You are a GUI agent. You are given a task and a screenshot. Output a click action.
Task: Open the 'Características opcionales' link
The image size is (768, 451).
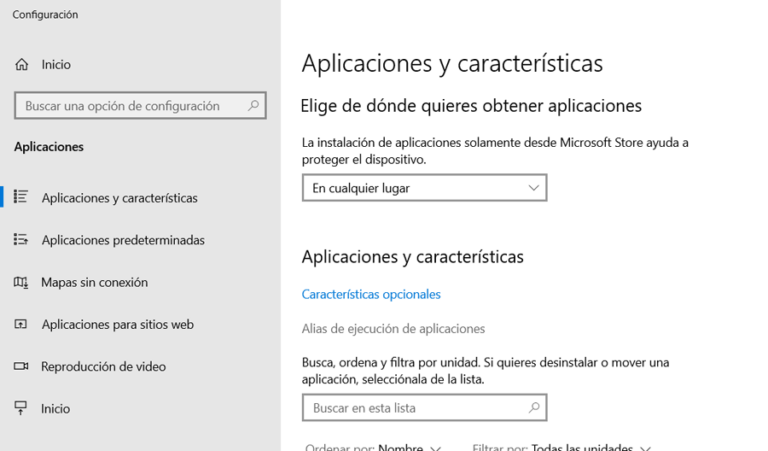coord(371,294)
